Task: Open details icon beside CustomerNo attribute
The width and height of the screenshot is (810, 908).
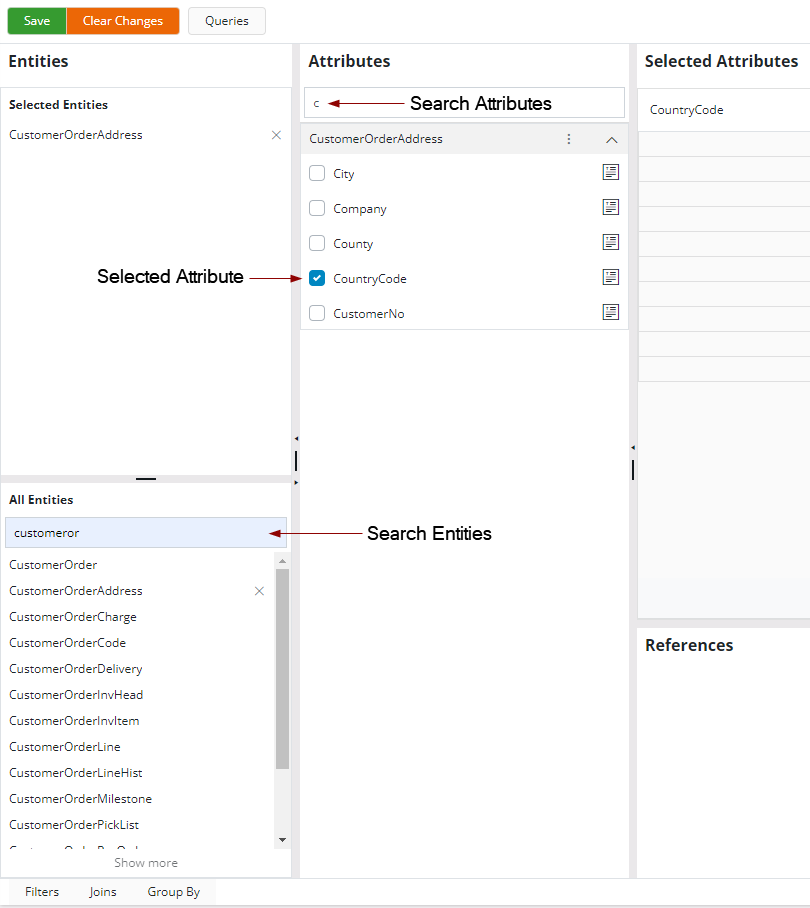Action: tap(610, 312)
